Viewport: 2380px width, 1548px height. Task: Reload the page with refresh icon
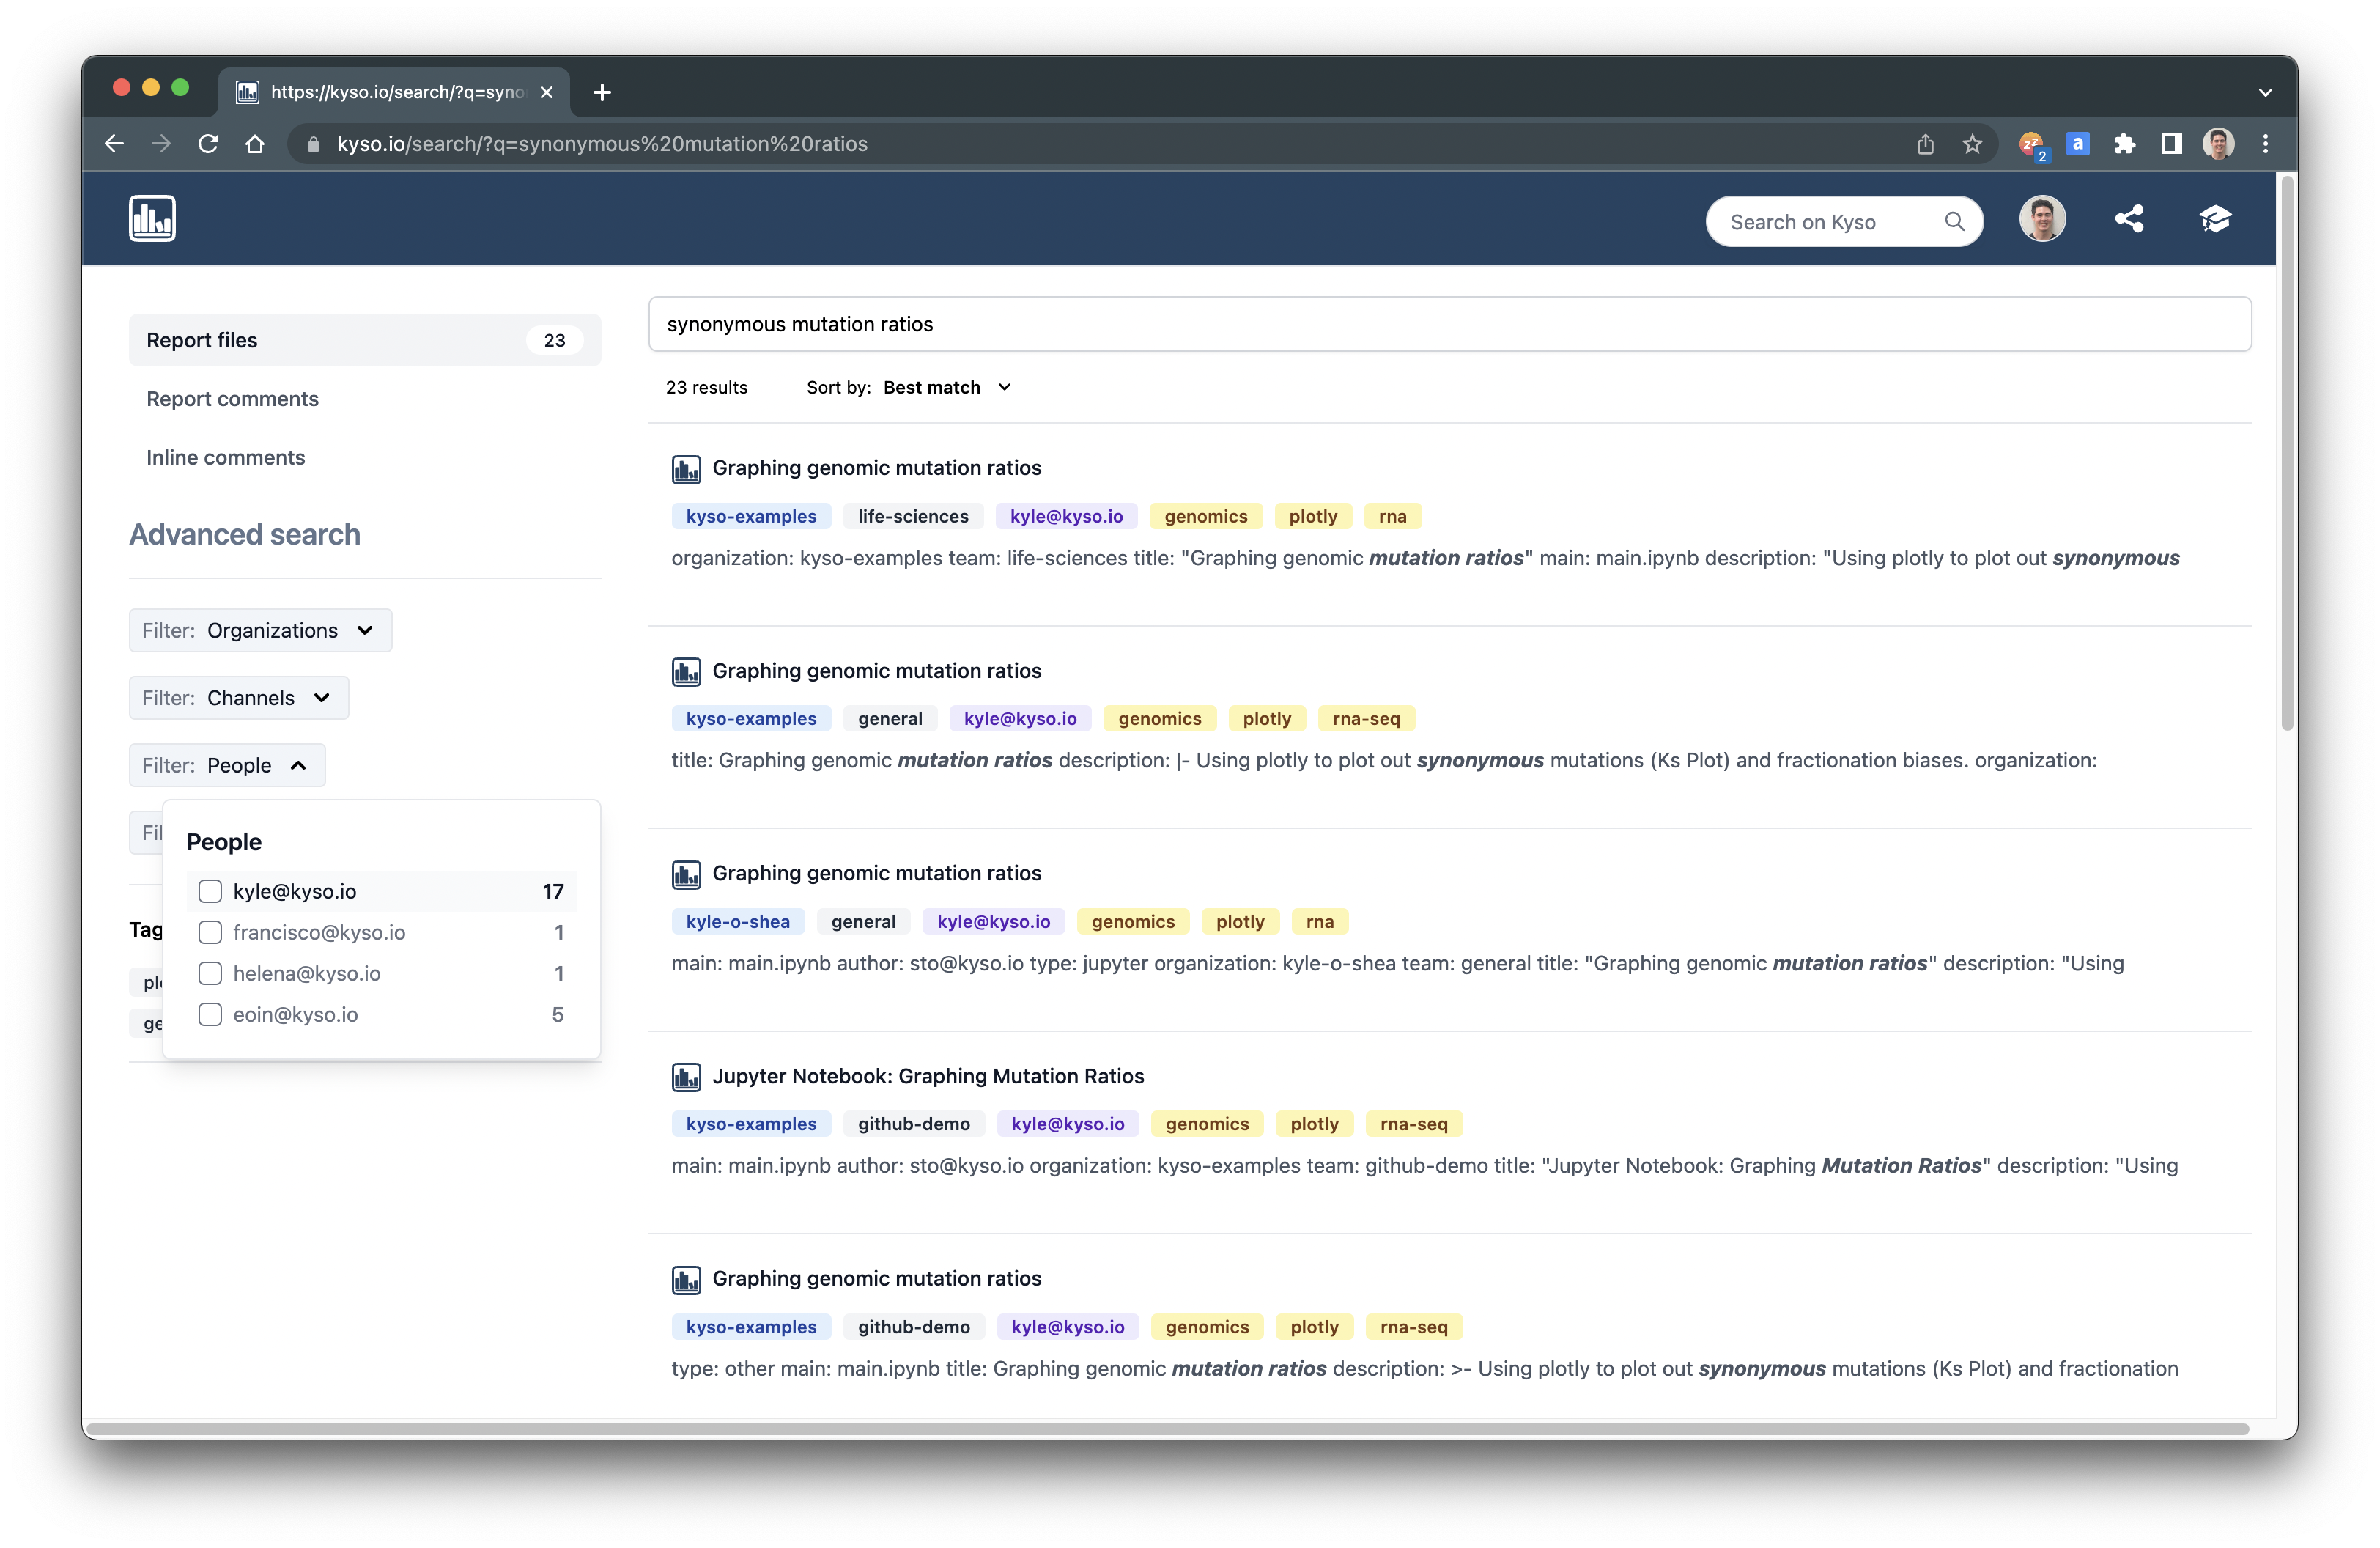(208, 144)
